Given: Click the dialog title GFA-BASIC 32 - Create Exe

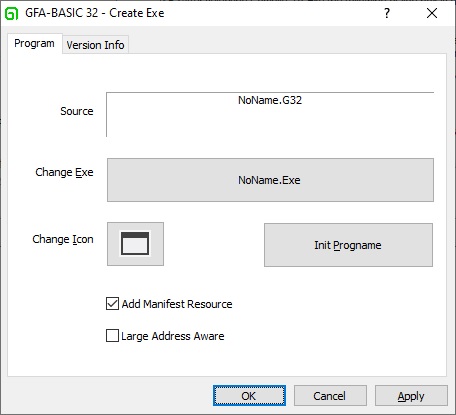Looking at the screenshot, I should click(x=95, y=13).
